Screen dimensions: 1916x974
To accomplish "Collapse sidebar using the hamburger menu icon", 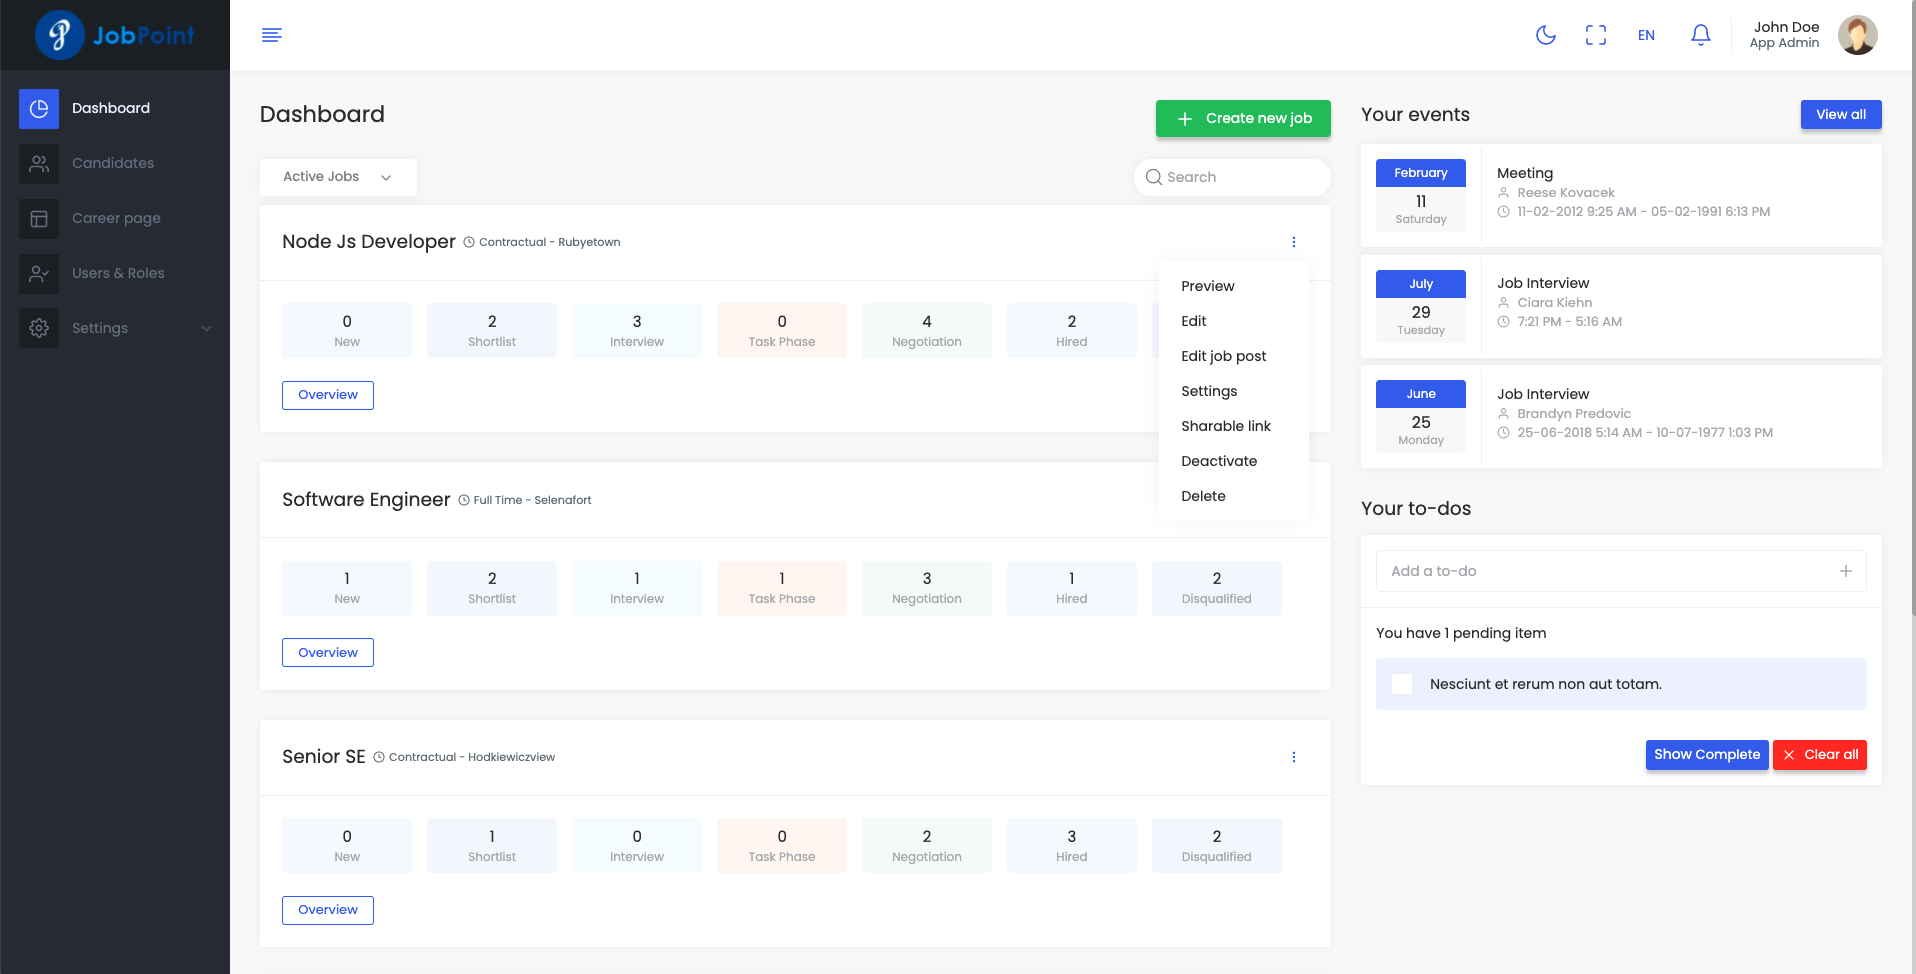I will pos(271,35).
